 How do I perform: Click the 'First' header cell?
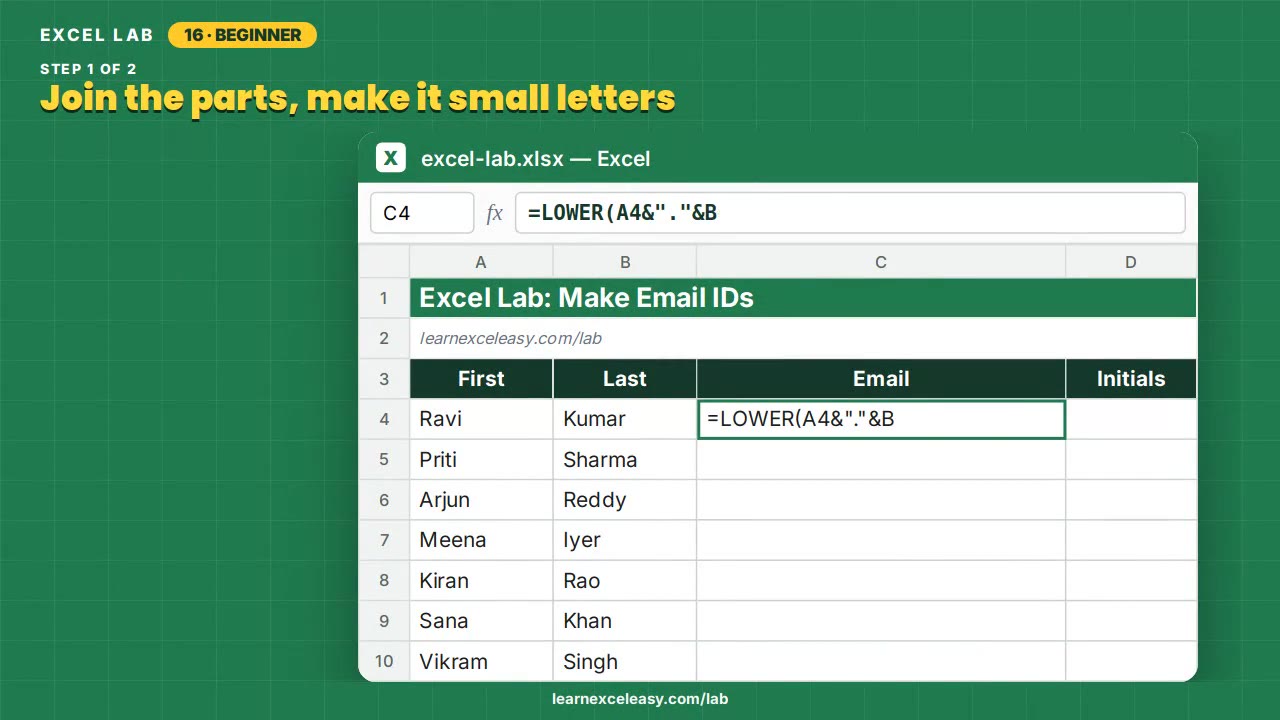pos(481,379)
